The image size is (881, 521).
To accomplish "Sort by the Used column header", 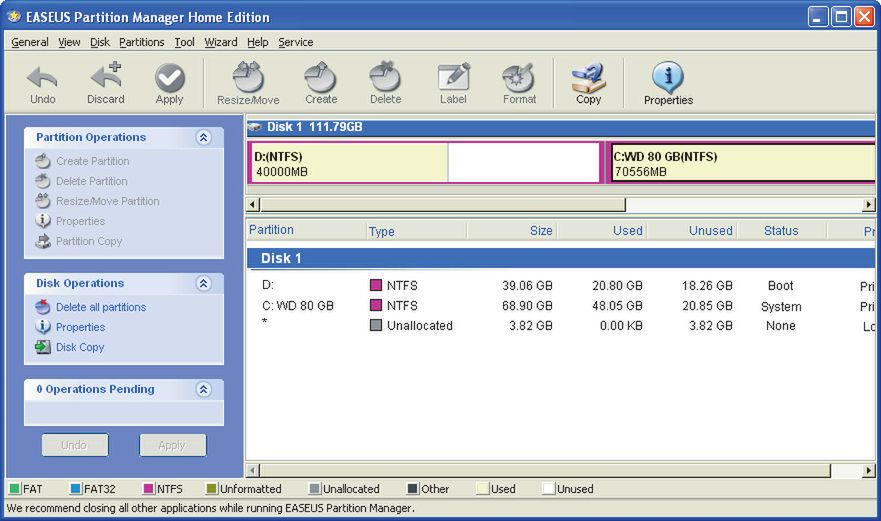I will [x=602, y=230].
